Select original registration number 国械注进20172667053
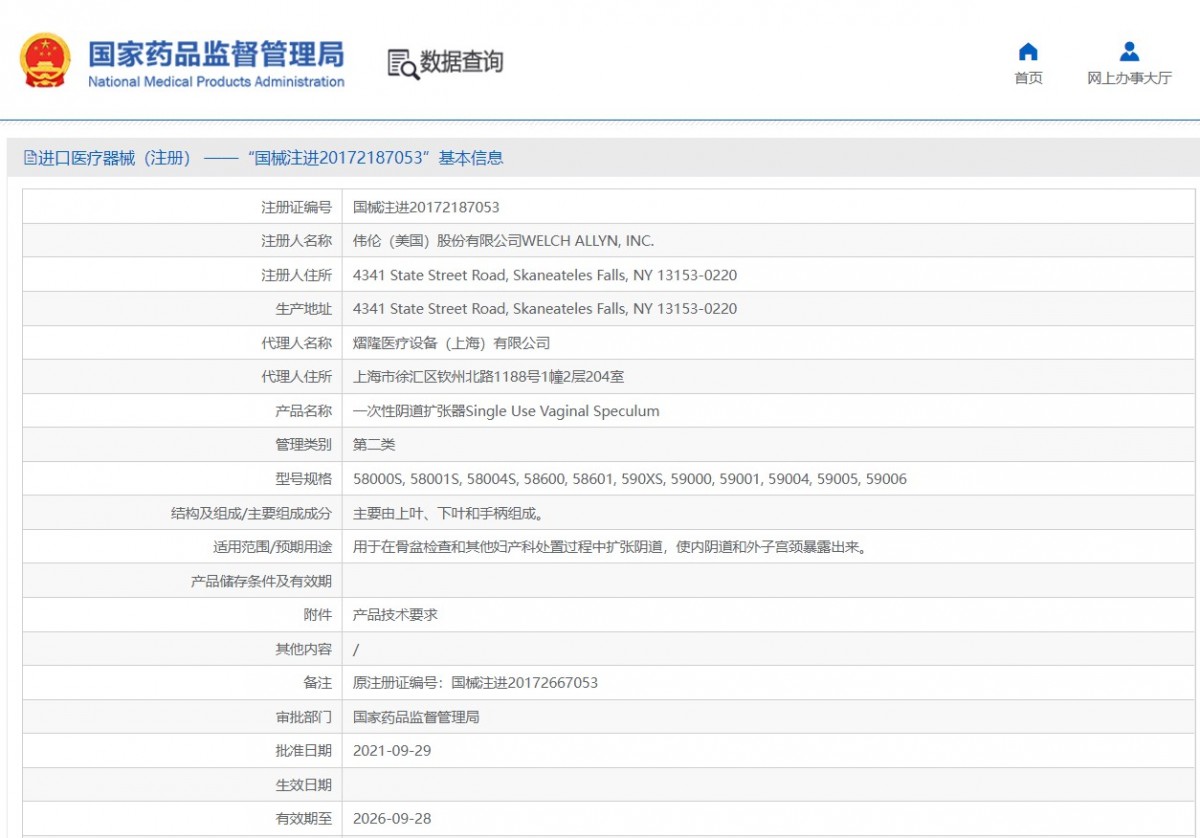Screen dimensions: 1200x838 [x=525, y=683]
